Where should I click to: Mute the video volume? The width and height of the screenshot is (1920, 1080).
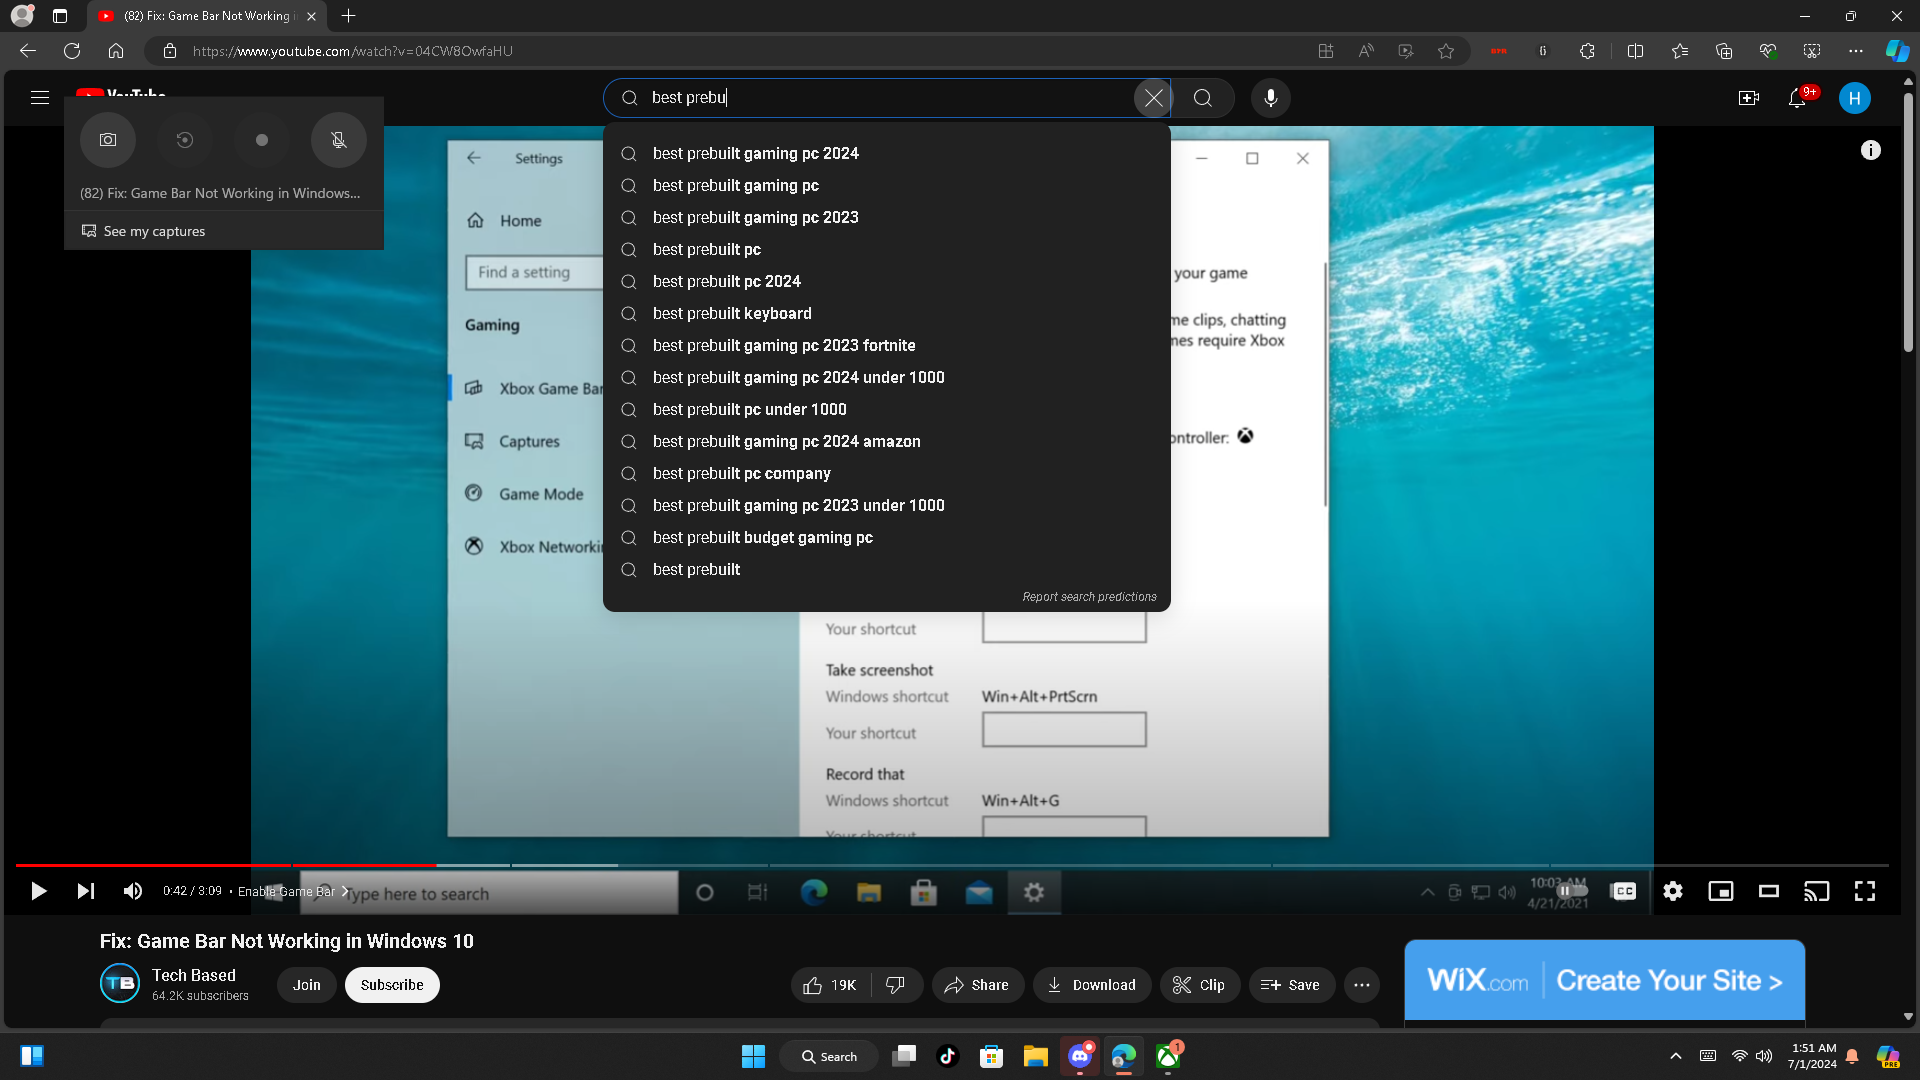pos(133,891)
